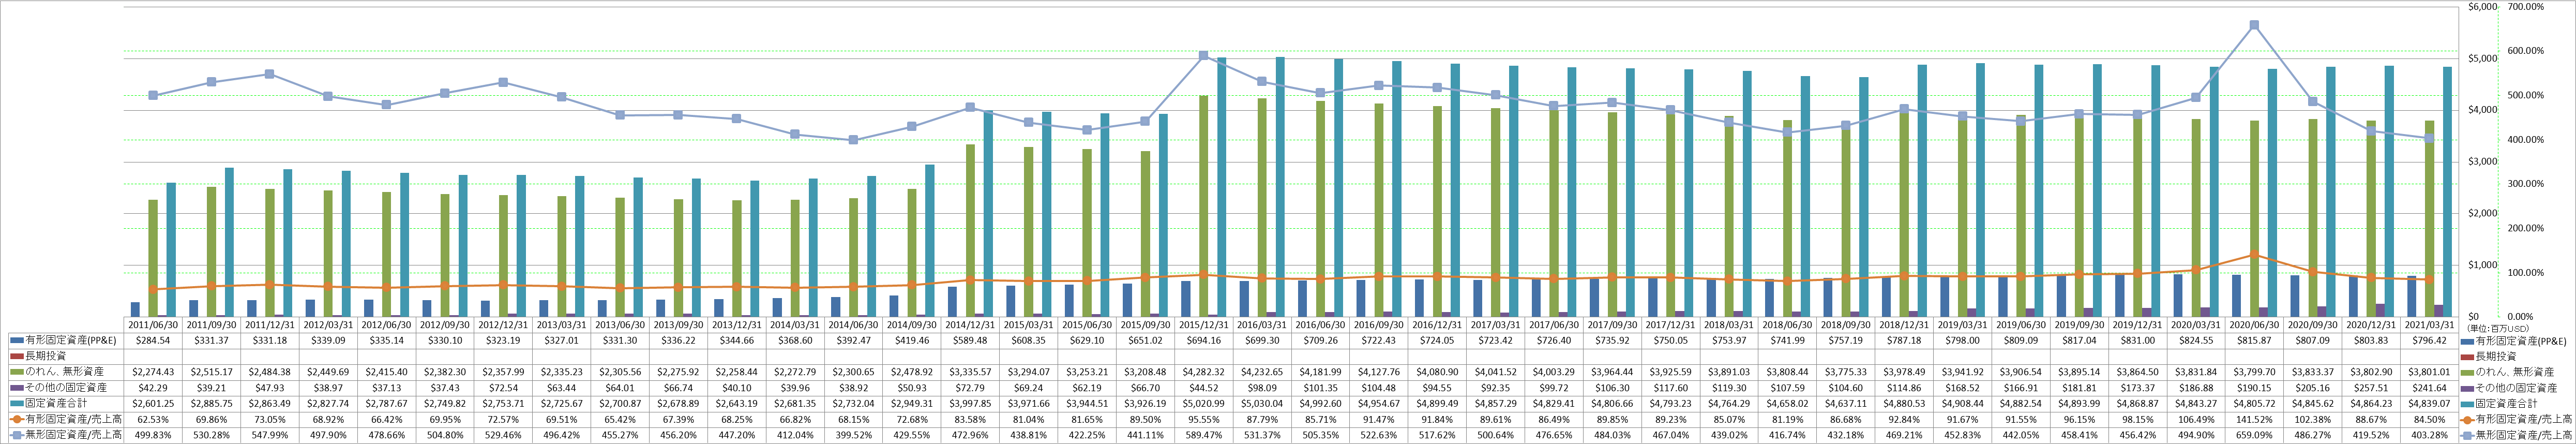Click the $589.48 PP&E cell
This screenshot has height=444, width=2576.
click(x=970, y=341)
